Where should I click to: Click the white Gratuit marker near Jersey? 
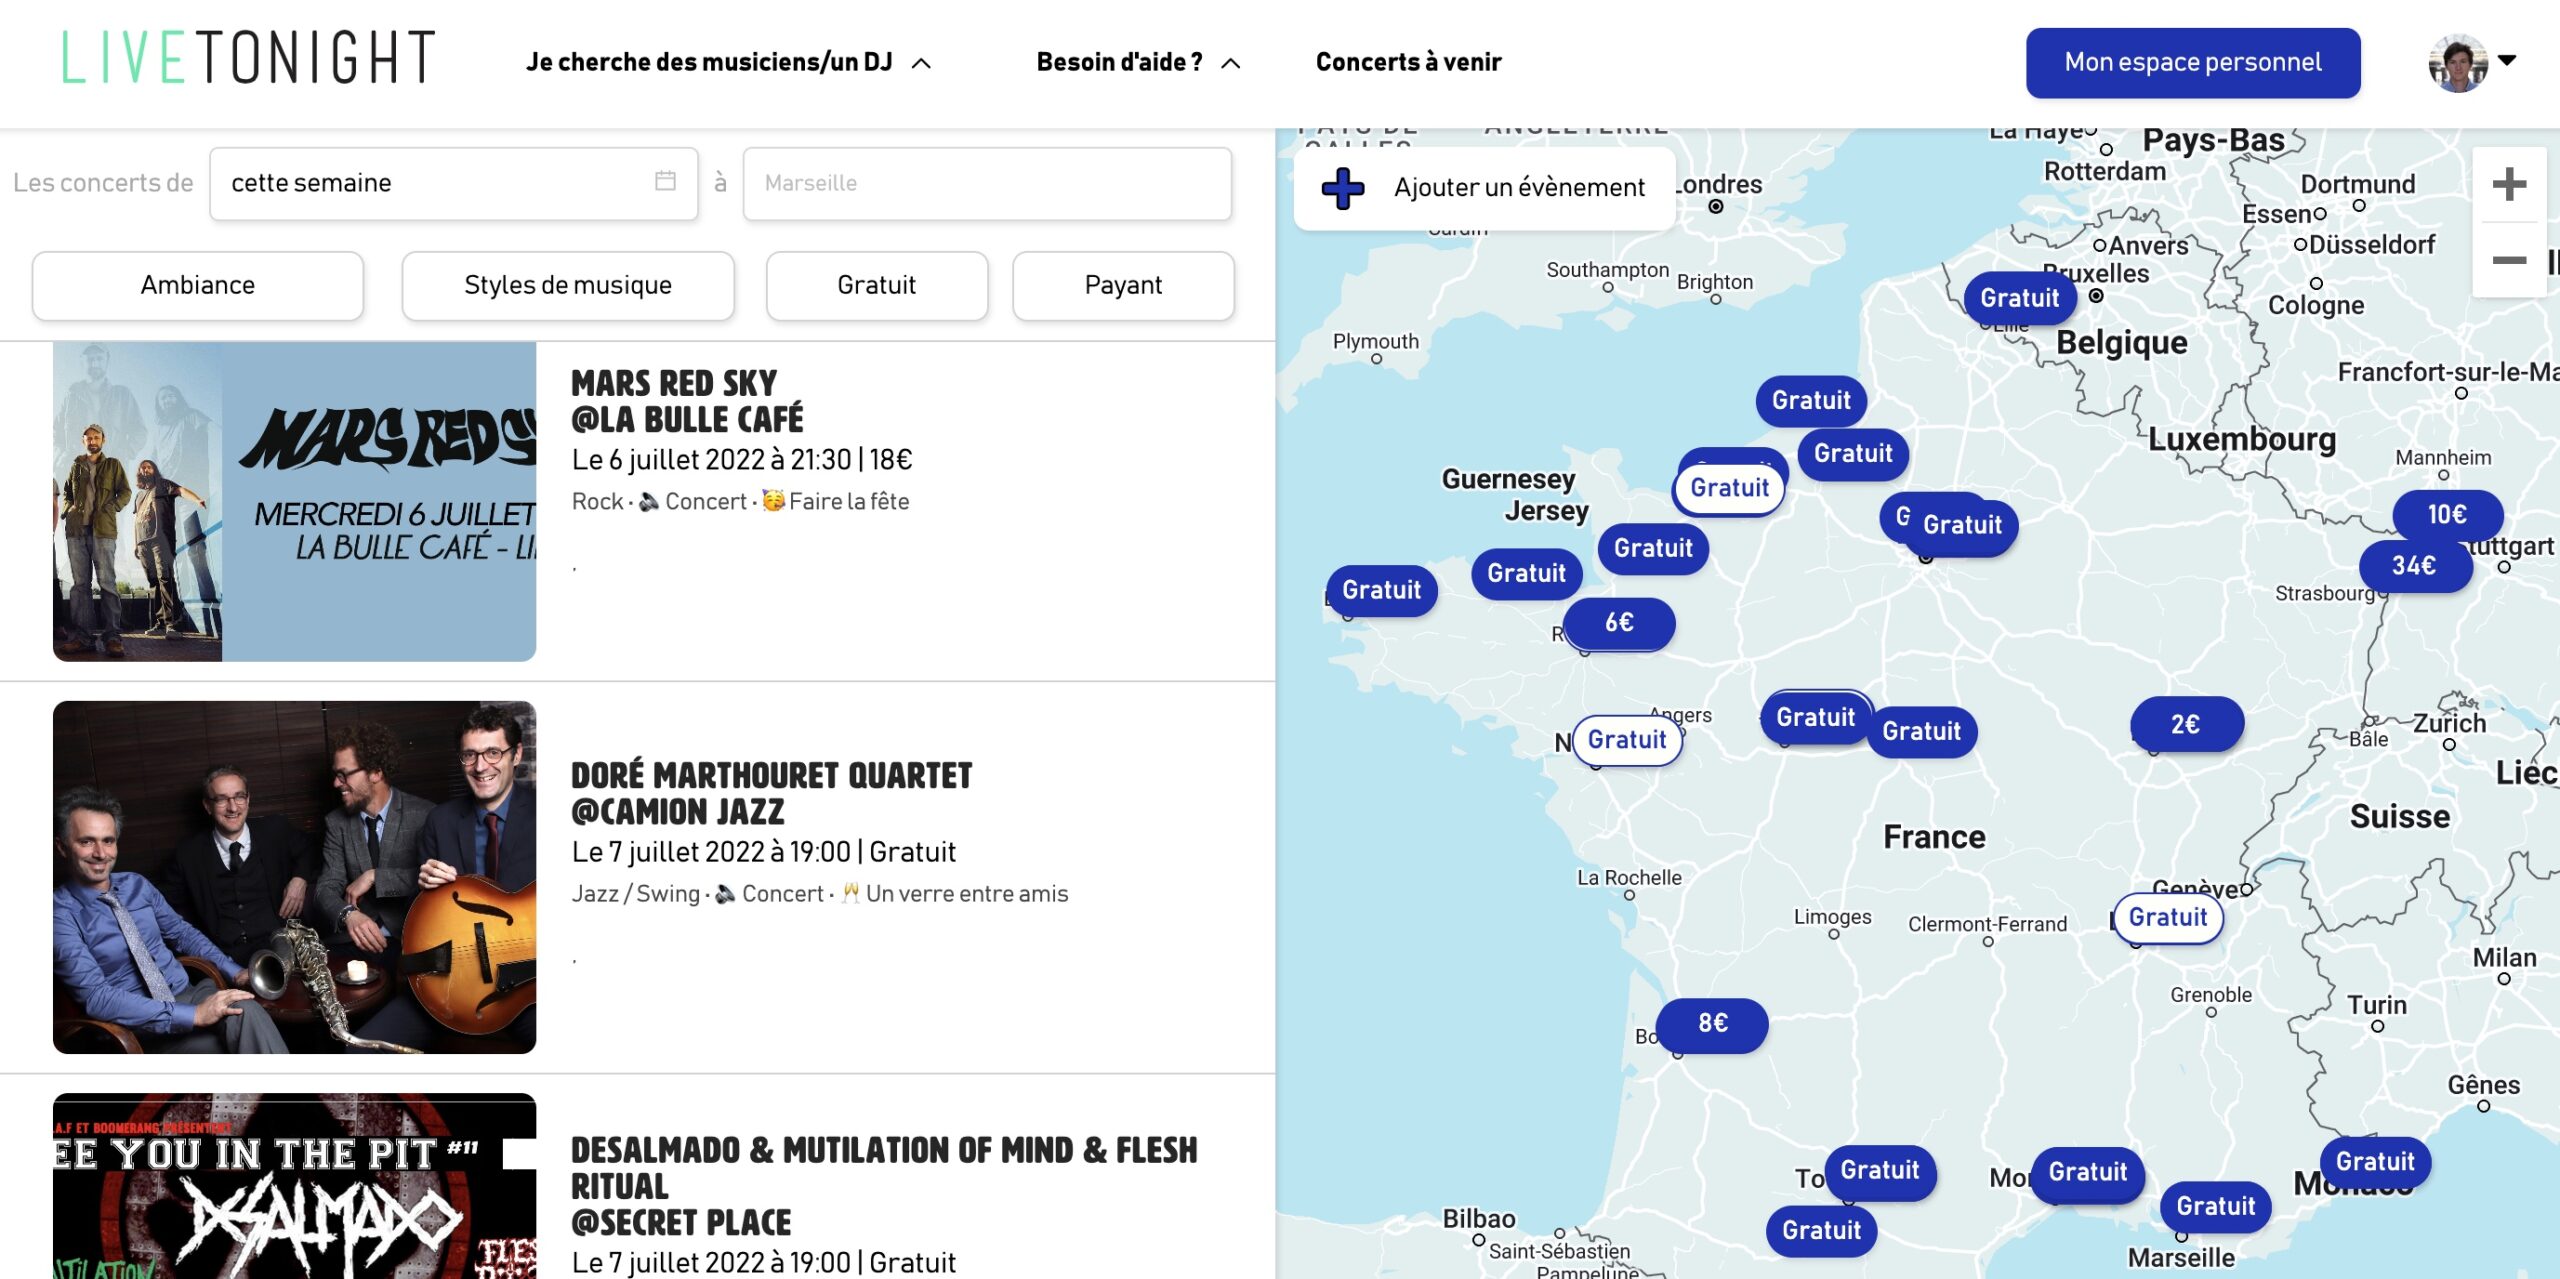1729,488
